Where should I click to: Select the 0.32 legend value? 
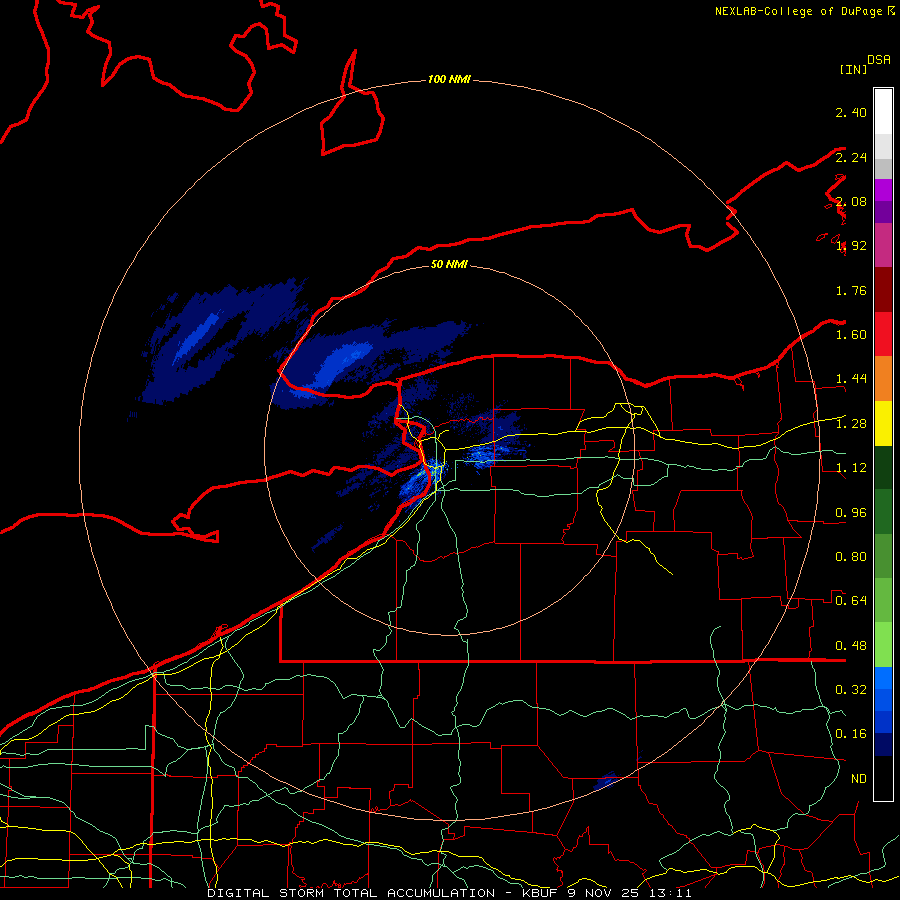(851, 690)
